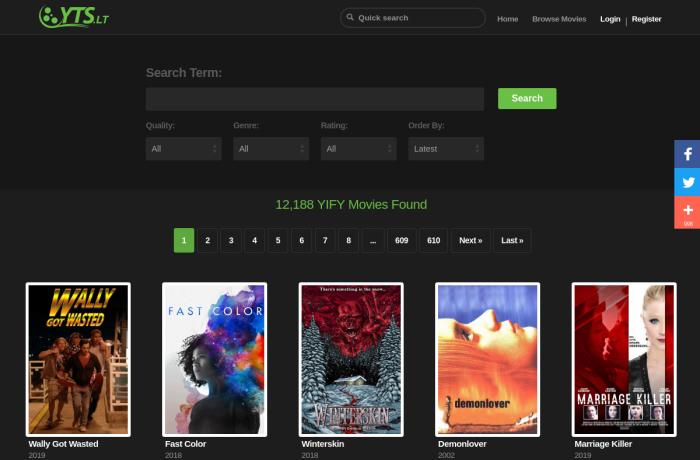The width and height of the screenshot is (700, 460).
Task: Go to results page 2
Action: pos(208,240)
